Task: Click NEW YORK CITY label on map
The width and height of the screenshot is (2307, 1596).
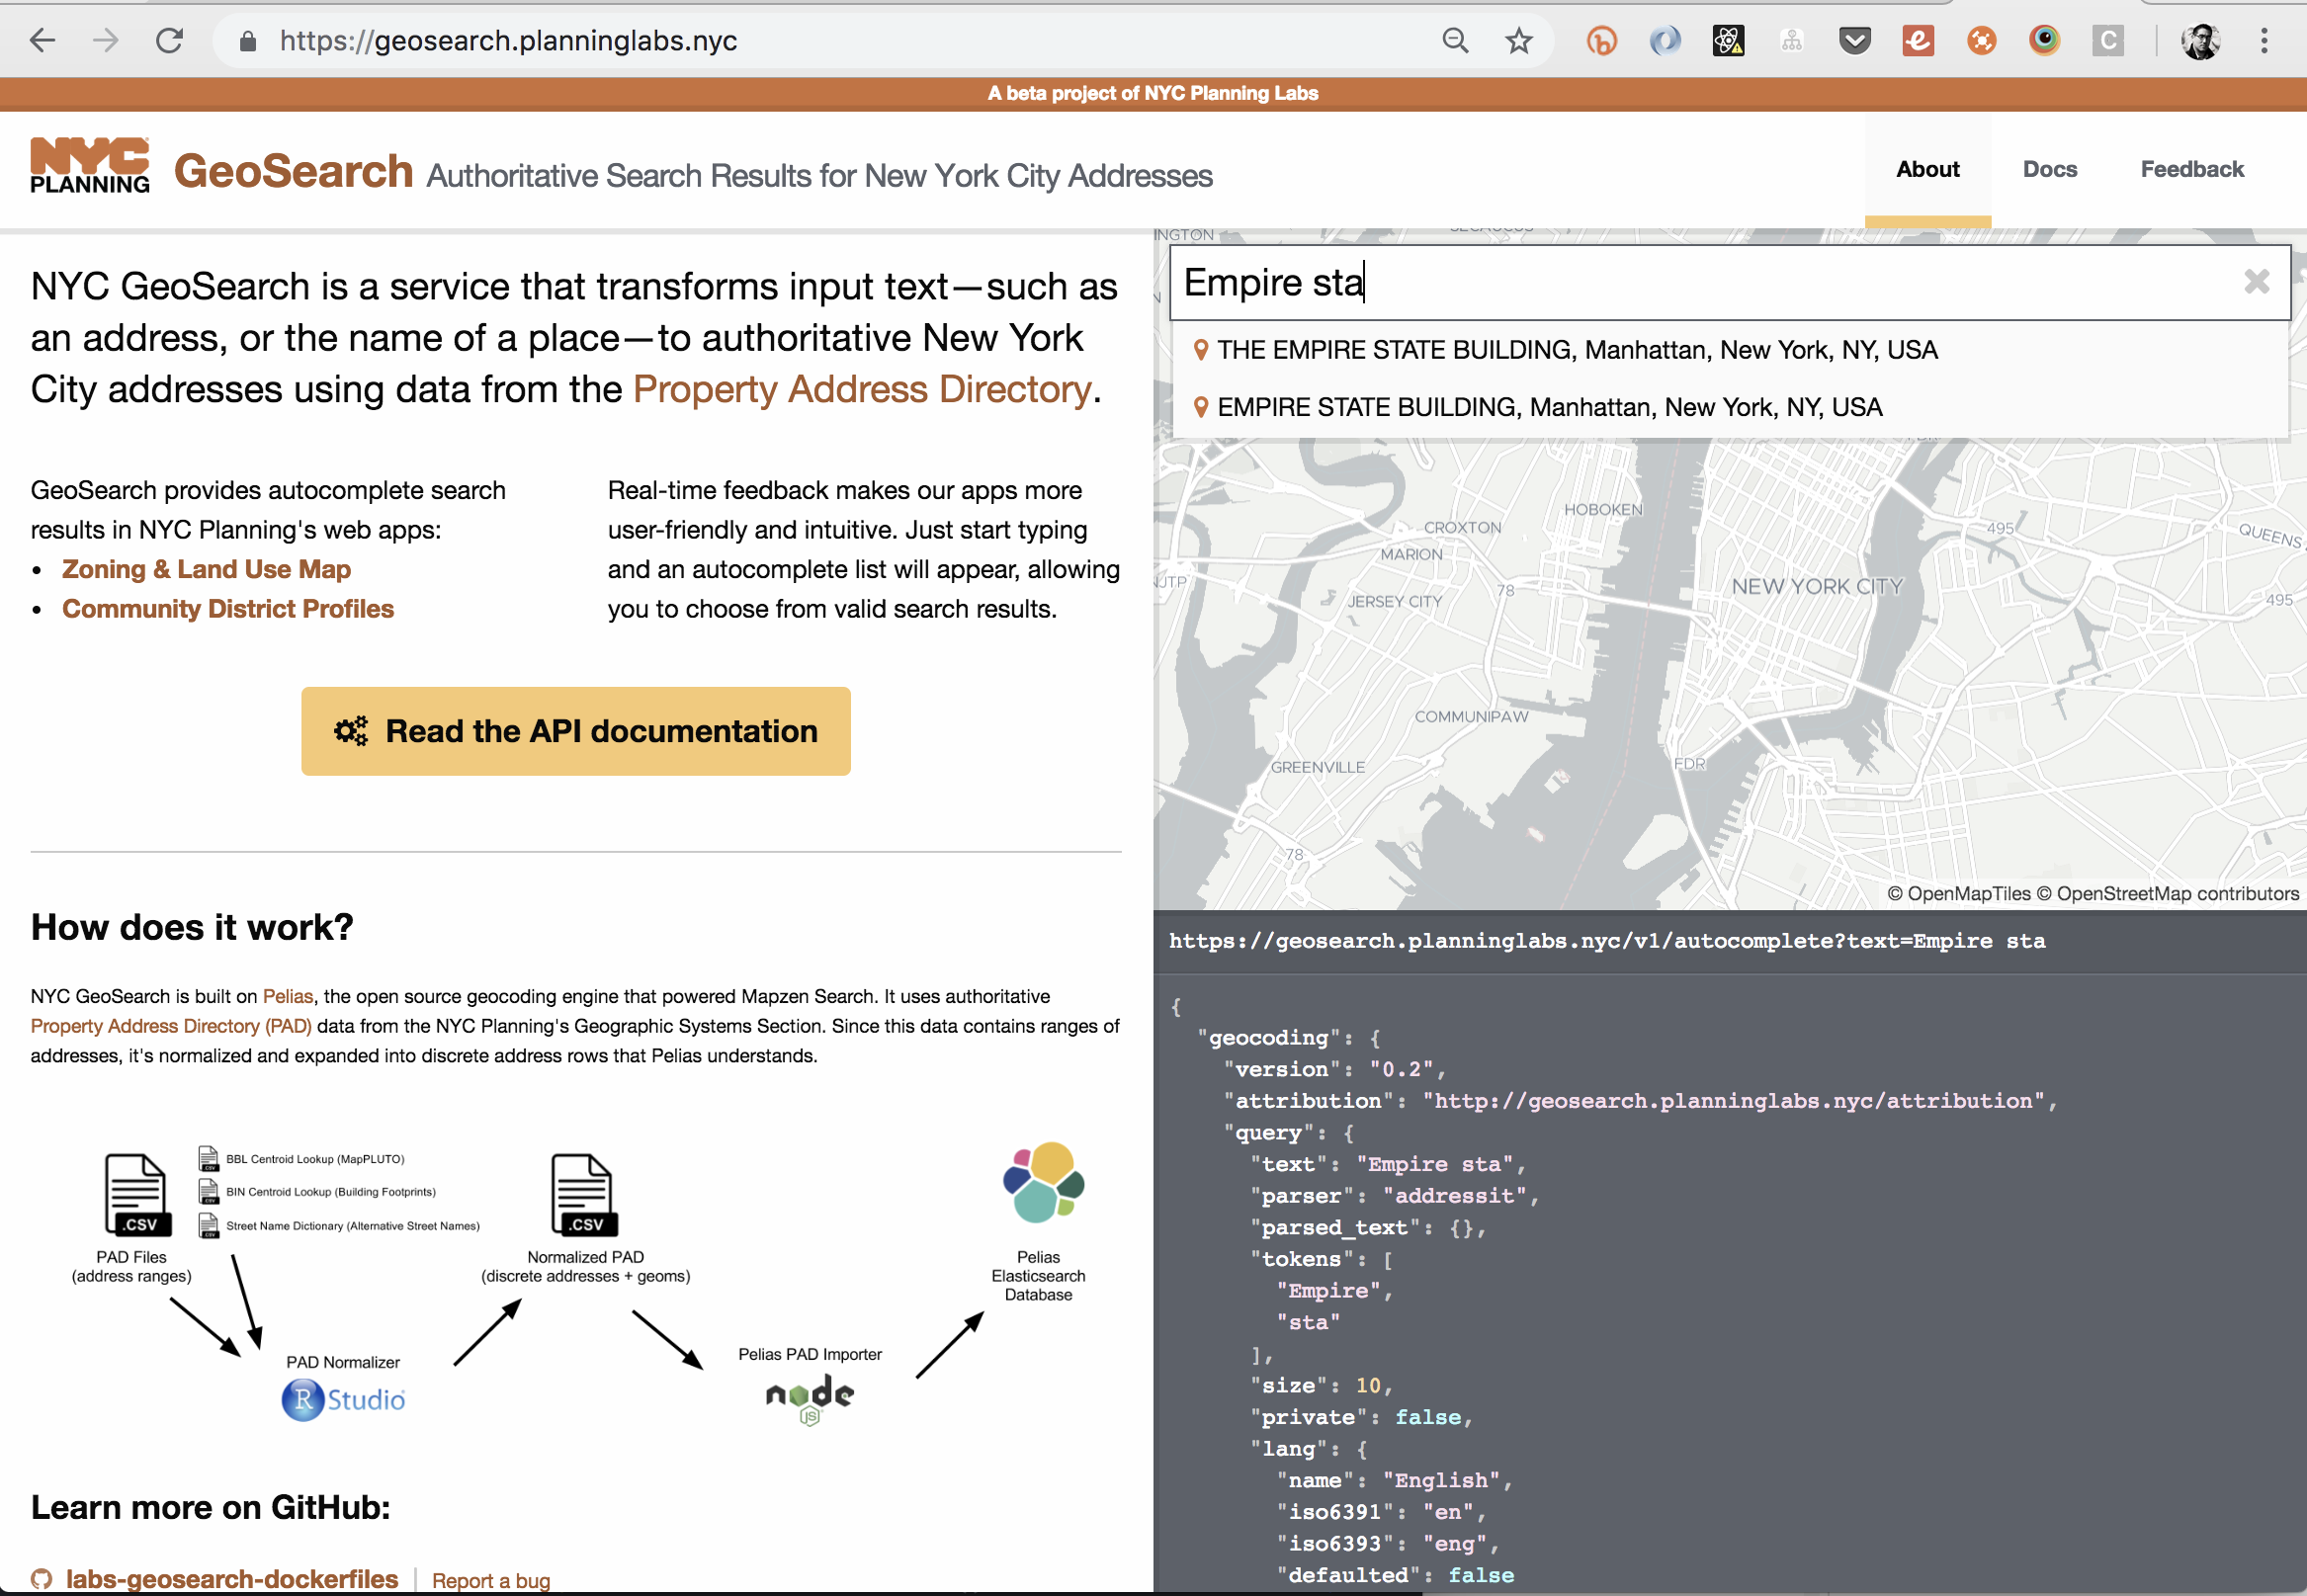Action: coord(1816,586)
